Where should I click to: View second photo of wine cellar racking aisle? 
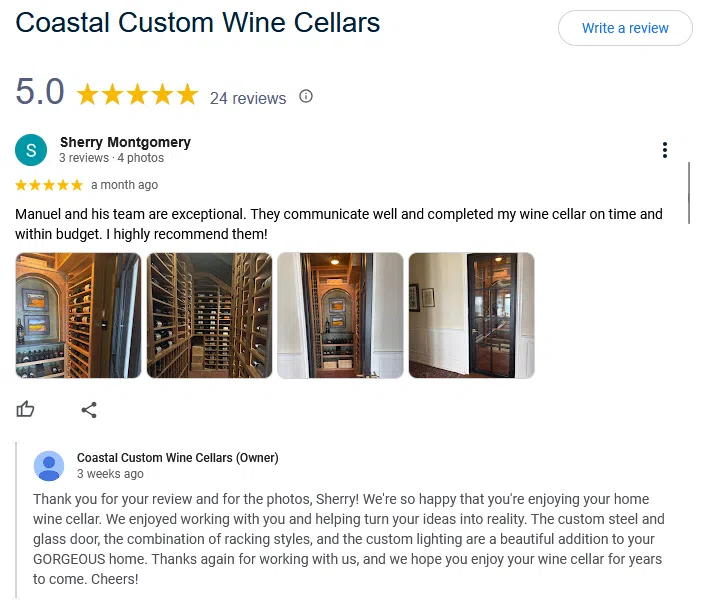[209, 316]
